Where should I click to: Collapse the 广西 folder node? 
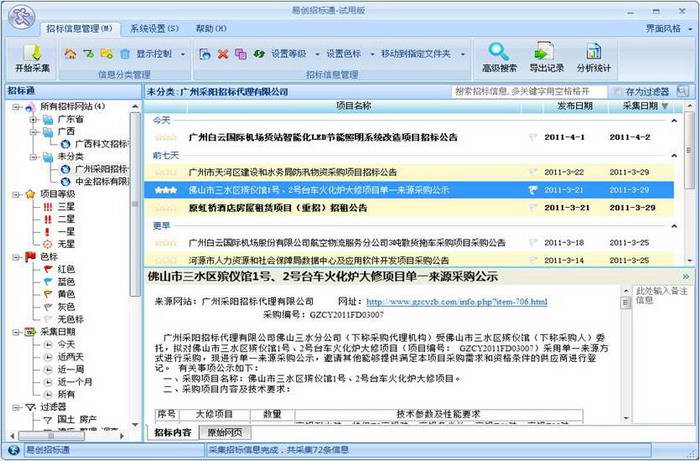click(x=33, y=132)
